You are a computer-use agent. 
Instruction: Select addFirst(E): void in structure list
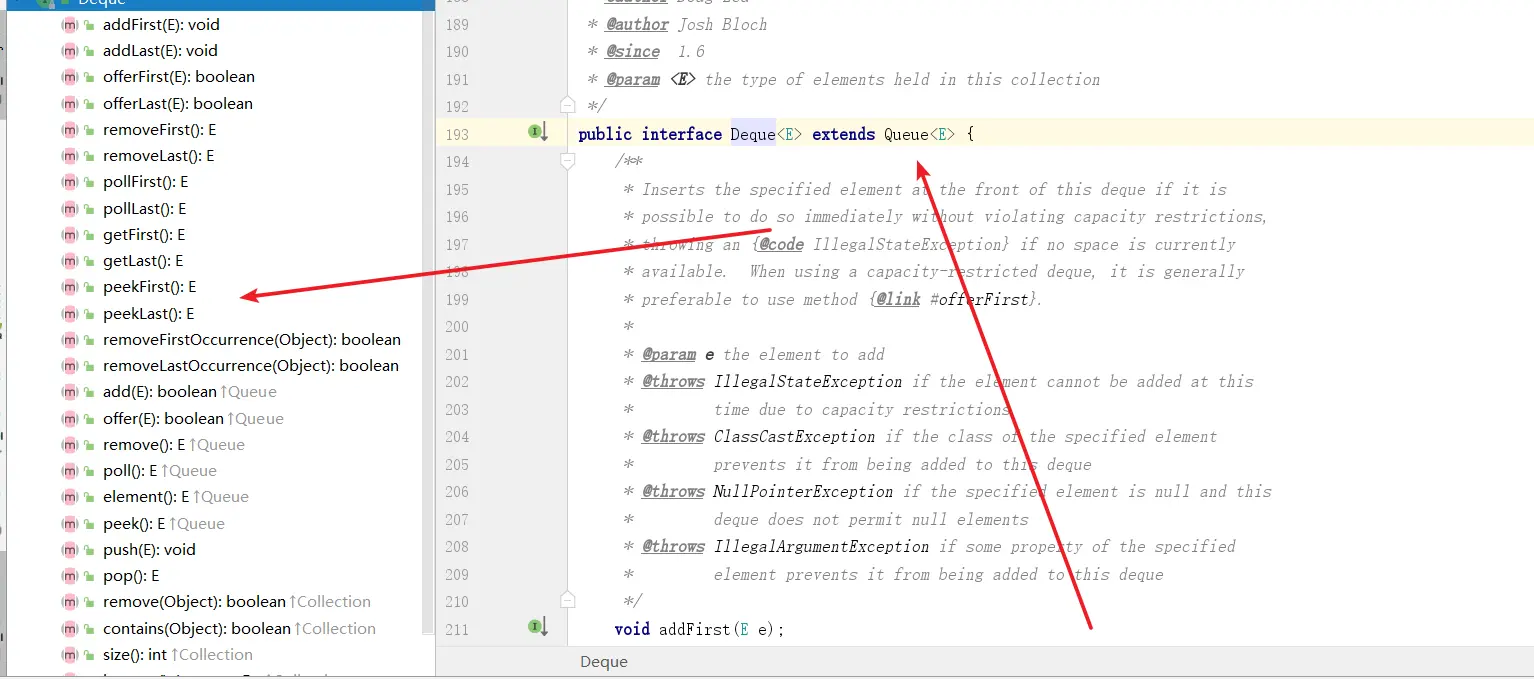click(161, 24)
